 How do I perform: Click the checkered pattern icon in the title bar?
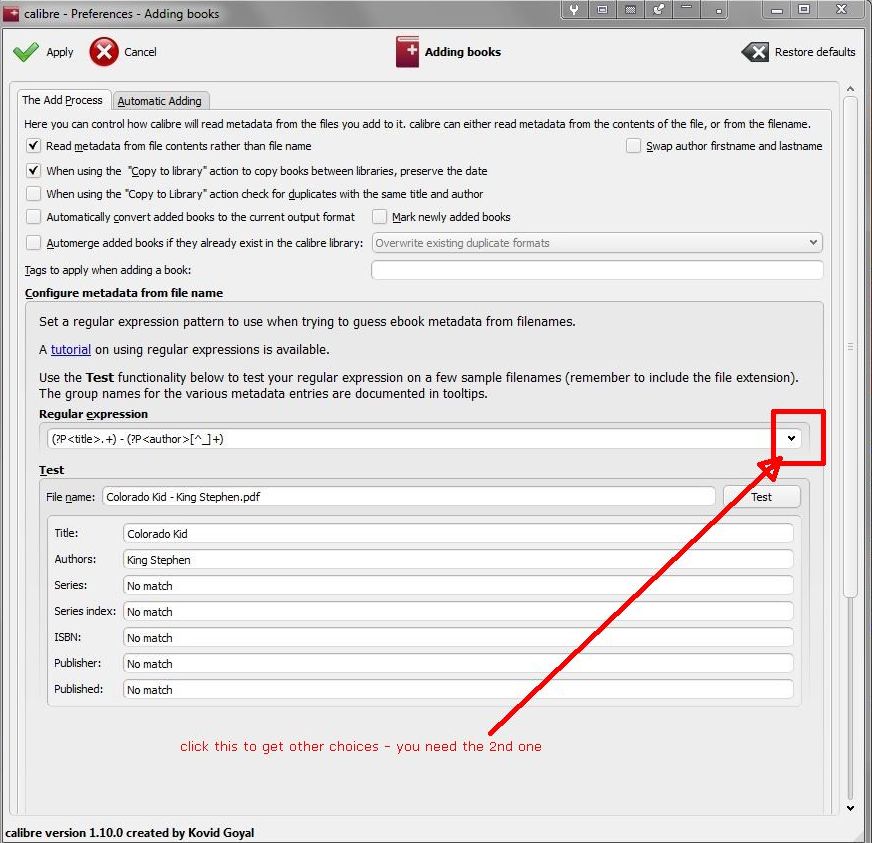point(630,9)
